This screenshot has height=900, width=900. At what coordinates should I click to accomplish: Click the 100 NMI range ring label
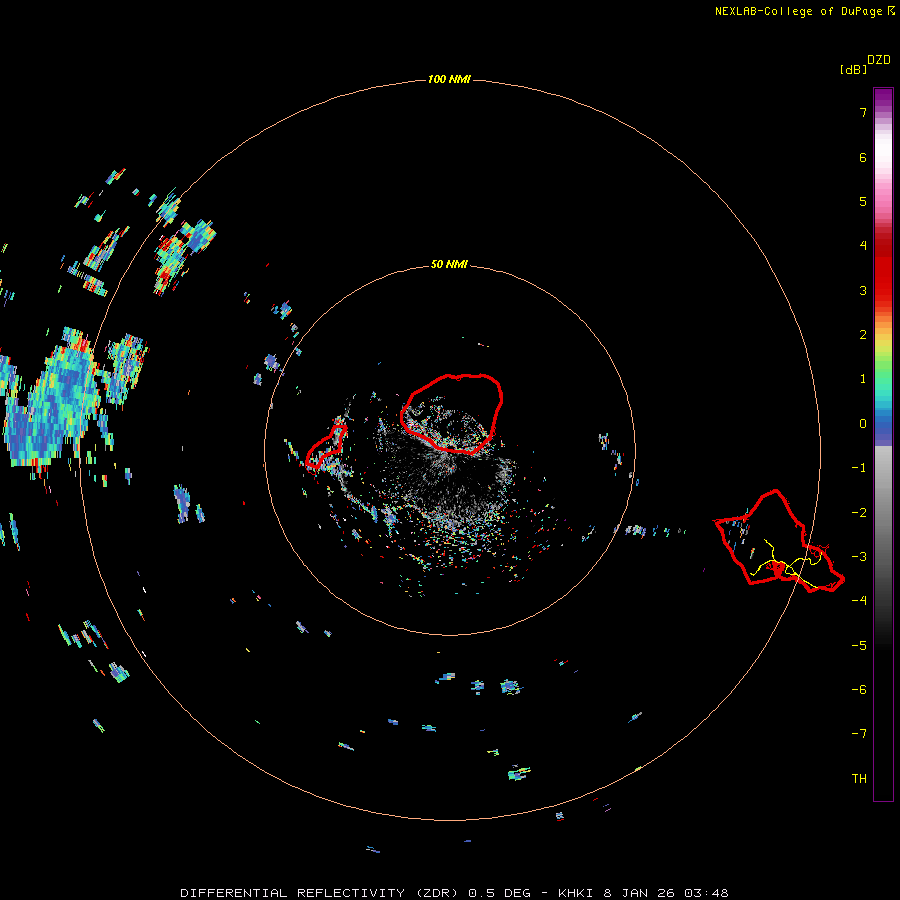click(x=449, y=79)
